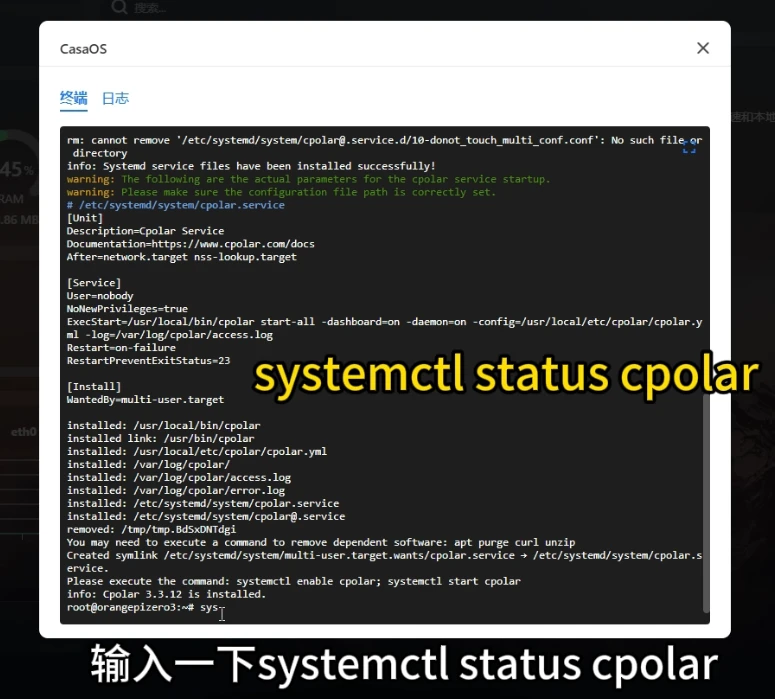
Task: Click the 'CasaOS' dialog title
Action: pyautogui.click(x=83, y=49)
